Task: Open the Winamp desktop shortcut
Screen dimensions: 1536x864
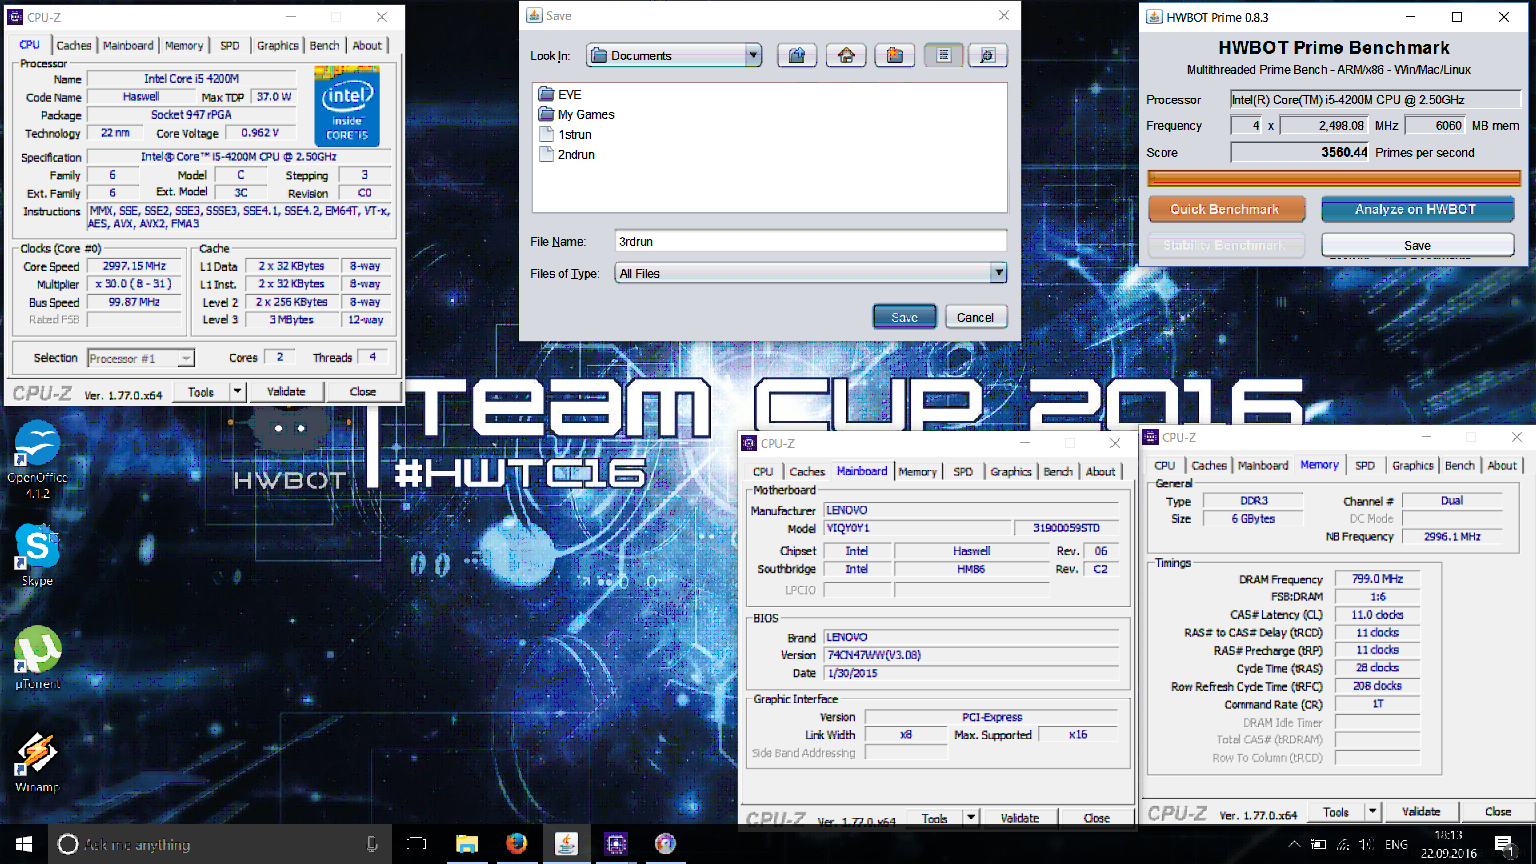Action: tap(37, 761)
